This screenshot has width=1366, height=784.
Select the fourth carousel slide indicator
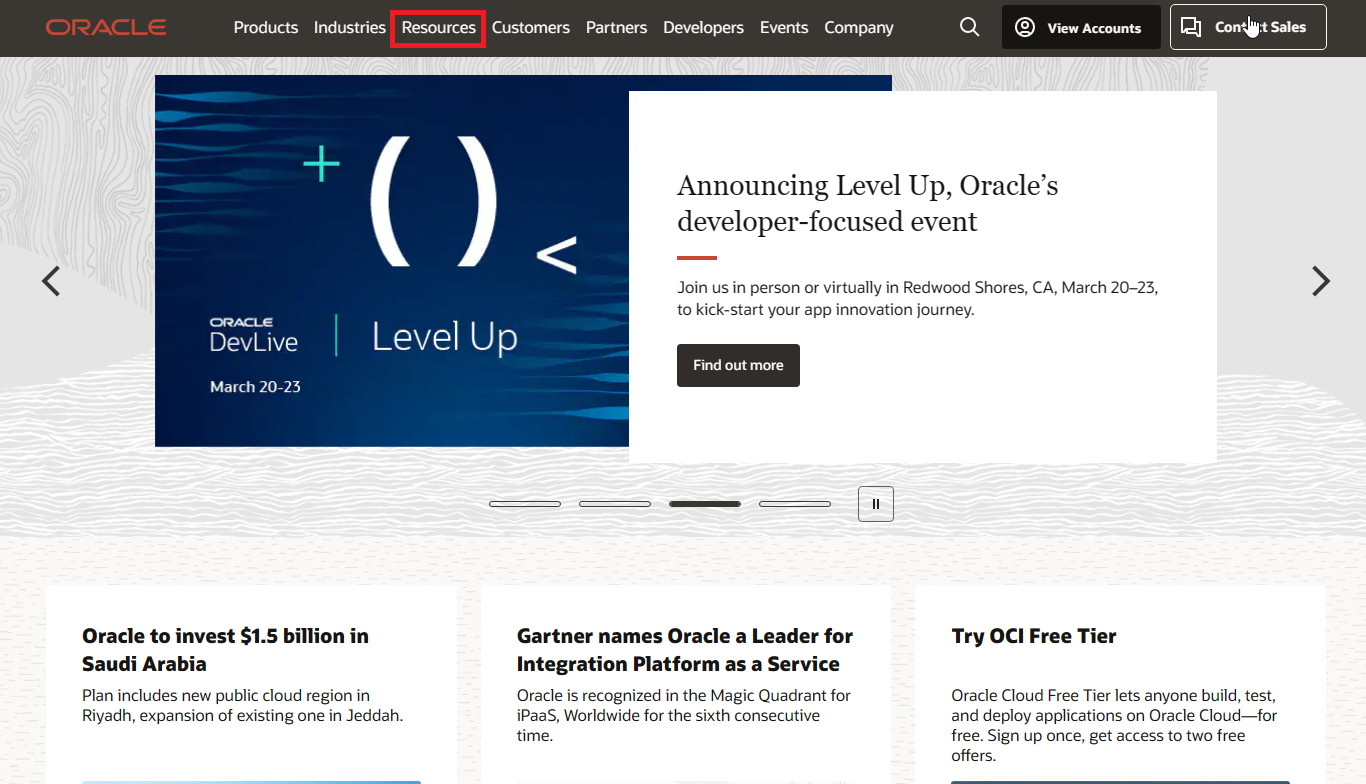coord(795,504)
